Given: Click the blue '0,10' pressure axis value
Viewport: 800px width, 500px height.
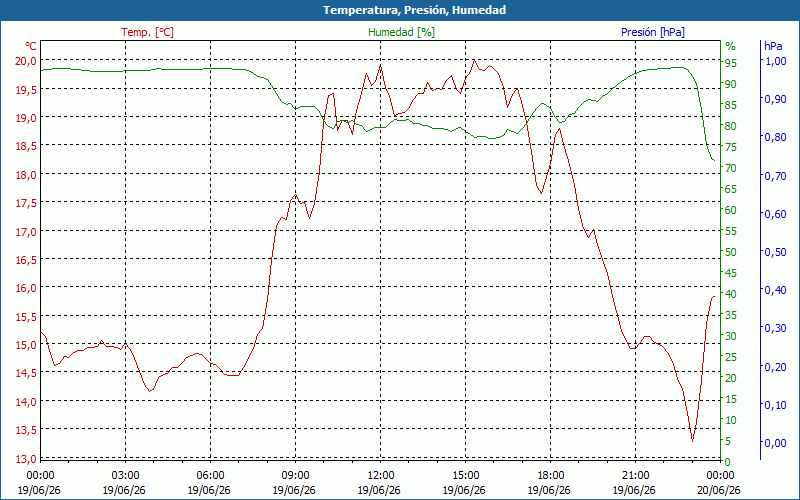Looking at the screenshot, I should (775, 404).
